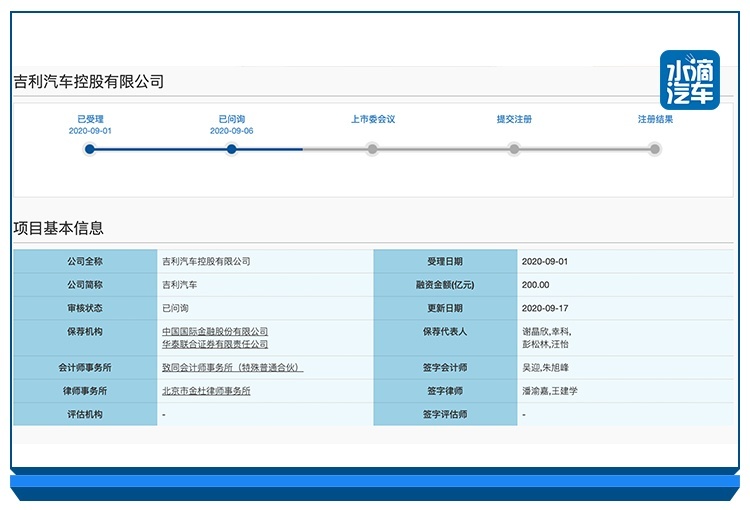Open the 华泰联合证券有限责任公司 link
The height and width of the screenshot is (510, 750).
[215, 344]
